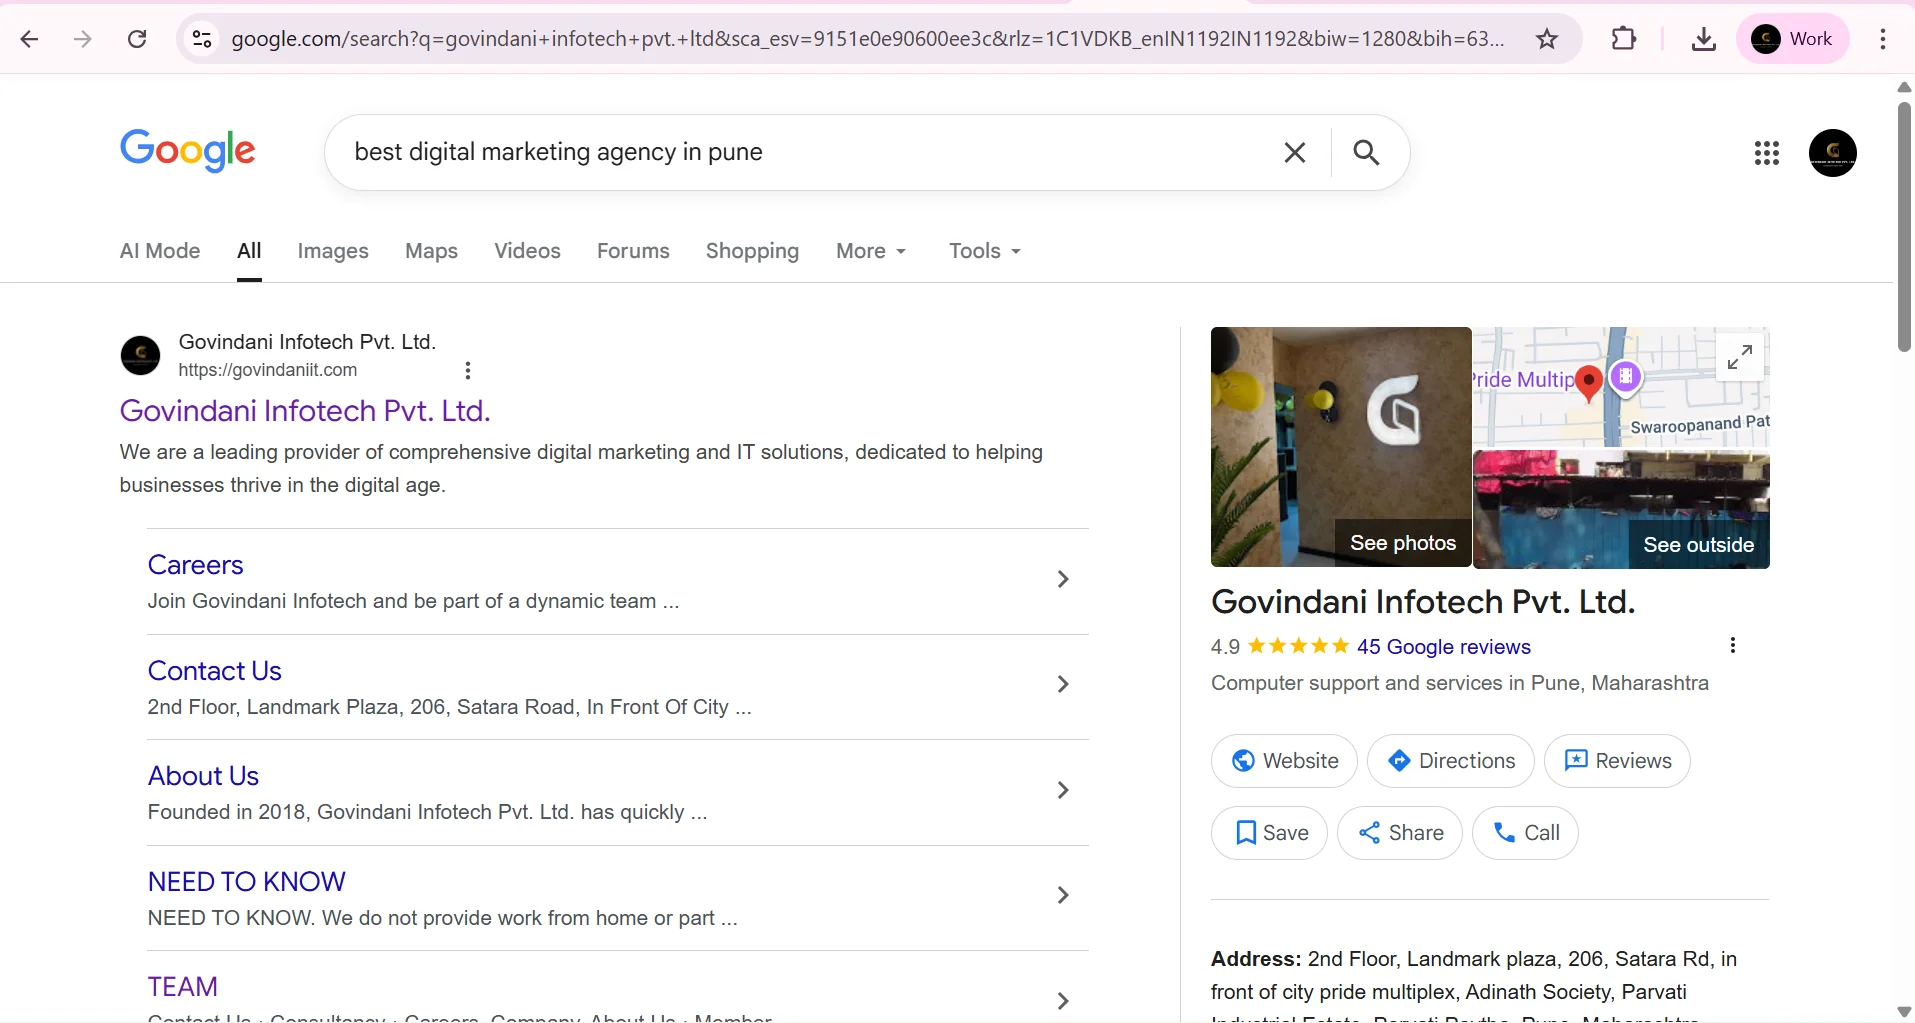Click the See photos thumbnail
The image size is (1915, 1023).
pos(1341,447)
